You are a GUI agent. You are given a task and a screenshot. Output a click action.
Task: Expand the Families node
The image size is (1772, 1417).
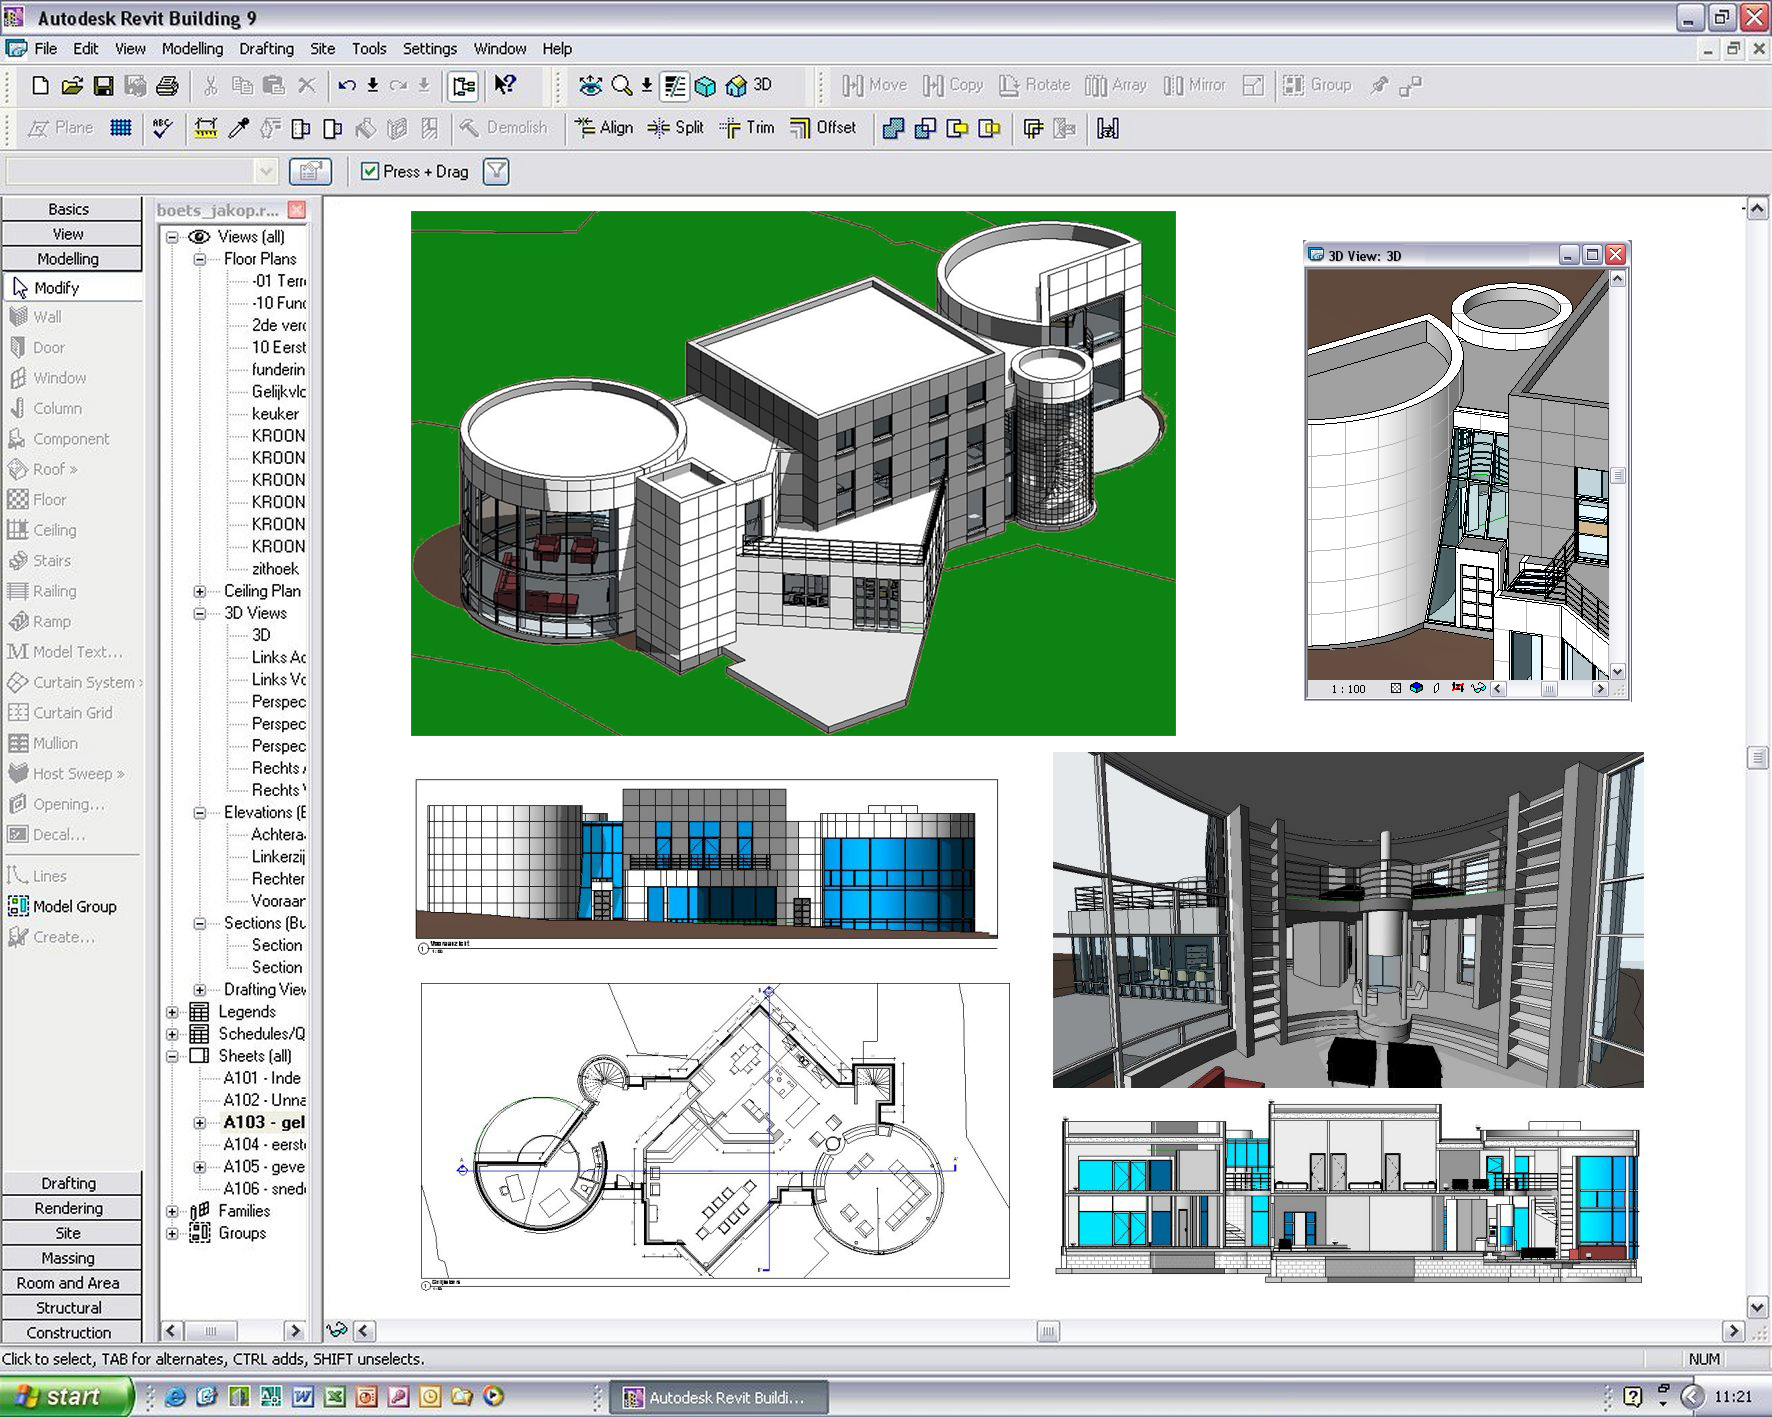pyautogui.click(x=172, y=1211)
